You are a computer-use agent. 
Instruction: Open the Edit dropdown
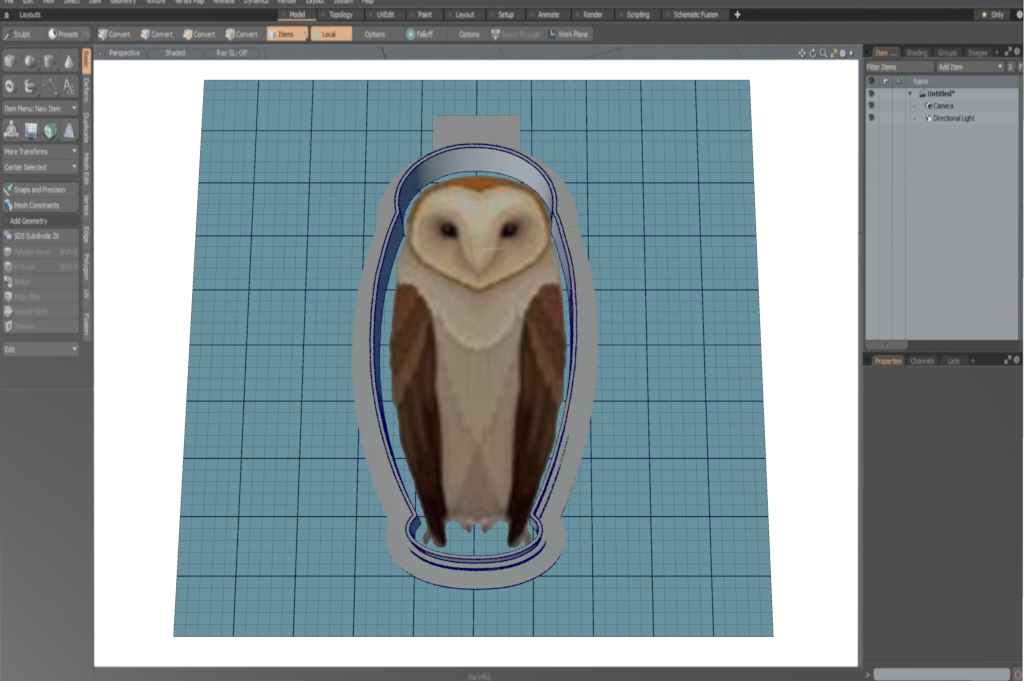pos(40,349)
